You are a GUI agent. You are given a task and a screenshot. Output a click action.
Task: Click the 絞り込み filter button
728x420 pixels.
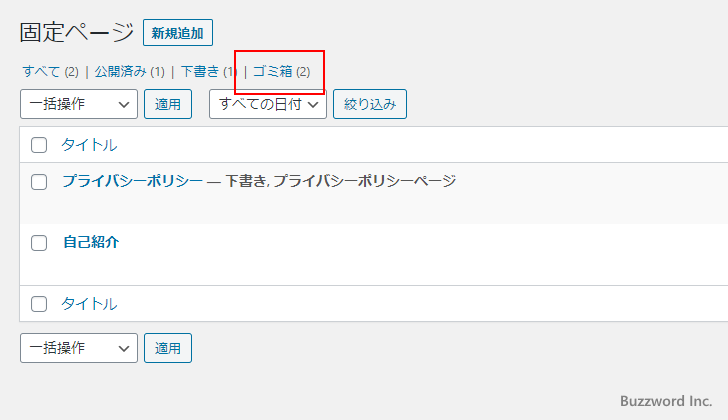point(369,104)
